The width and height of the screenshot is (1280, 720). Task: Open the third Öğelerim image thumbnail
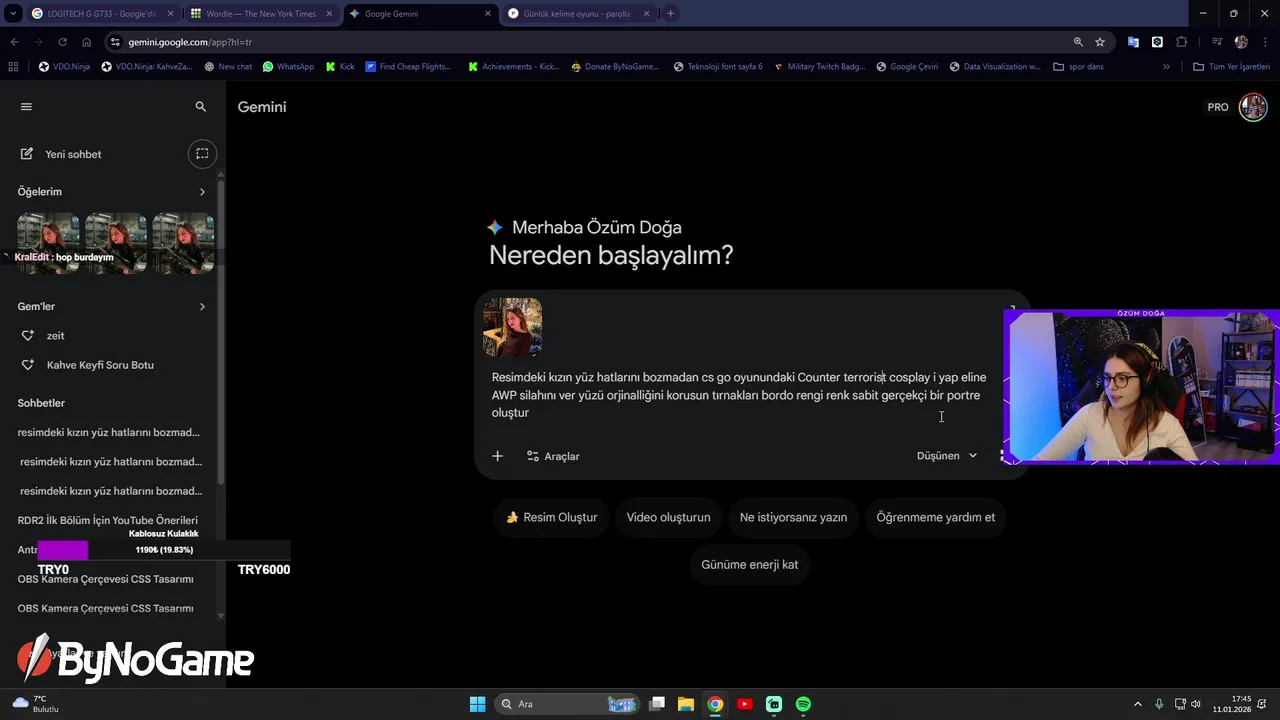(x=183, y=242)
